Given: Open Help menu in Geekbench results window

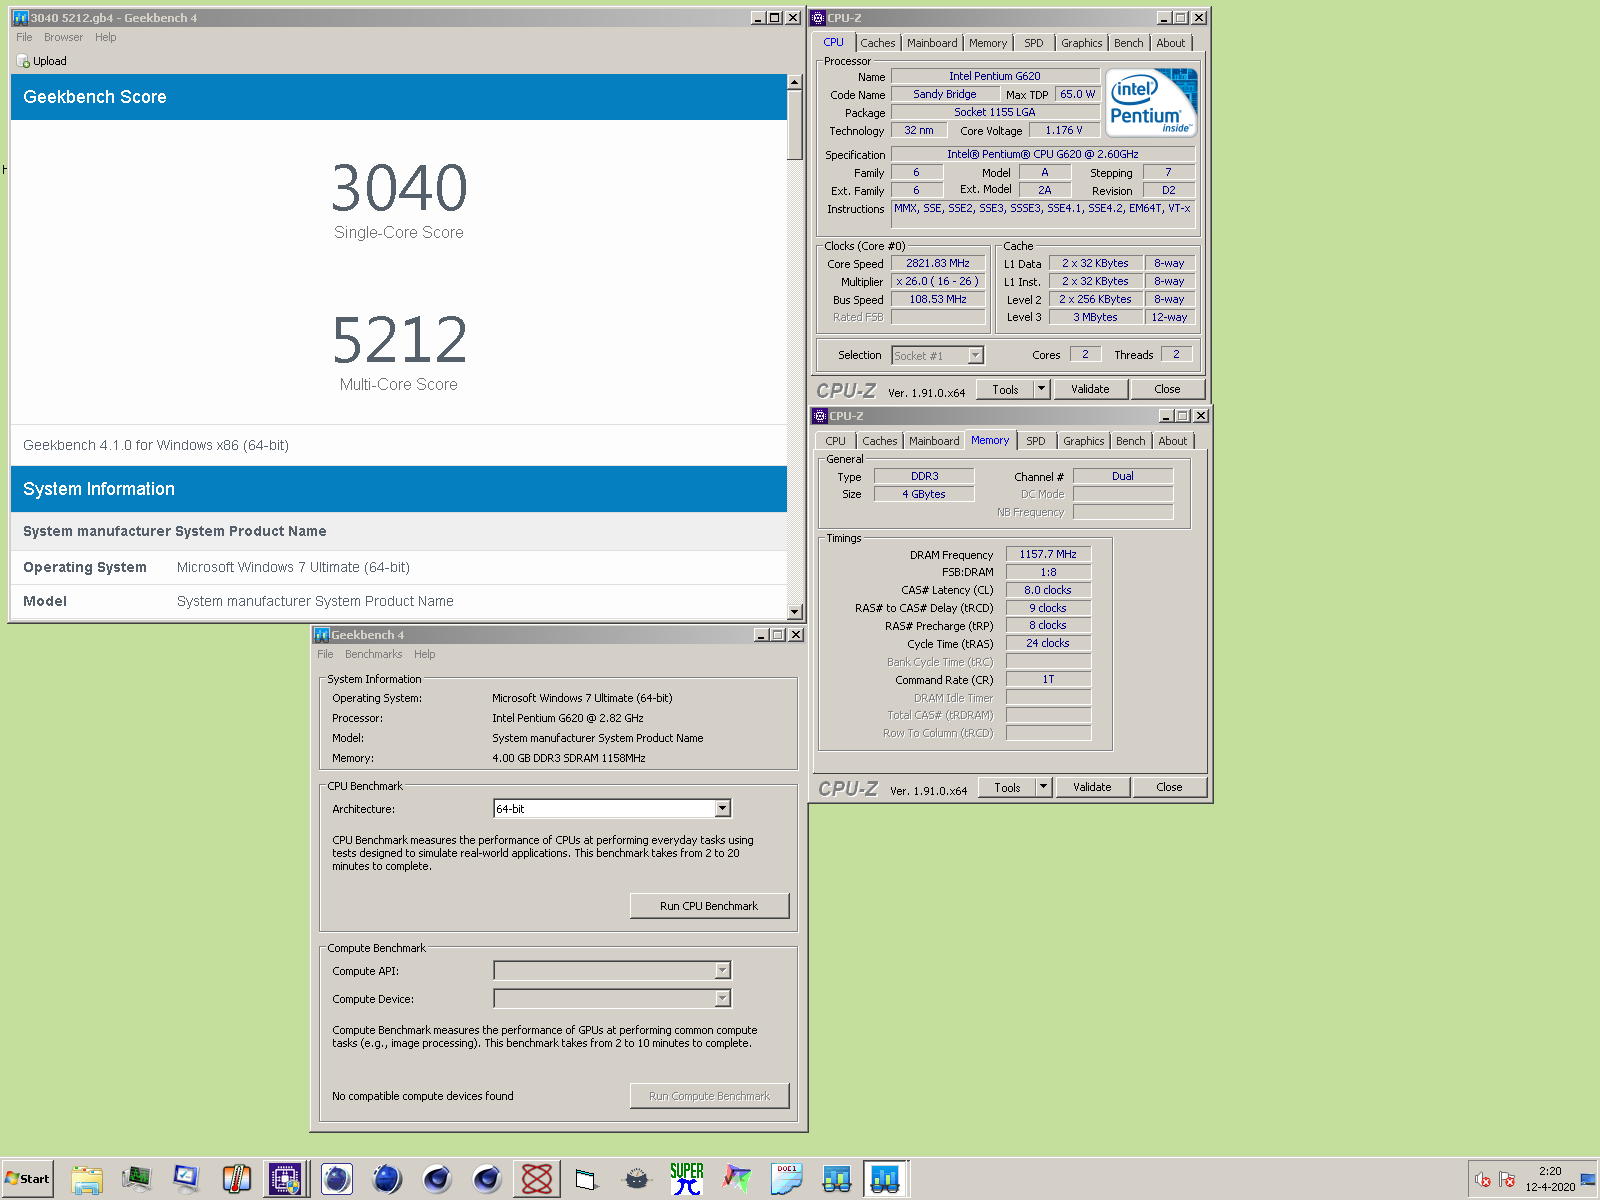Looking at the screenshot, I should coord(106,37).
